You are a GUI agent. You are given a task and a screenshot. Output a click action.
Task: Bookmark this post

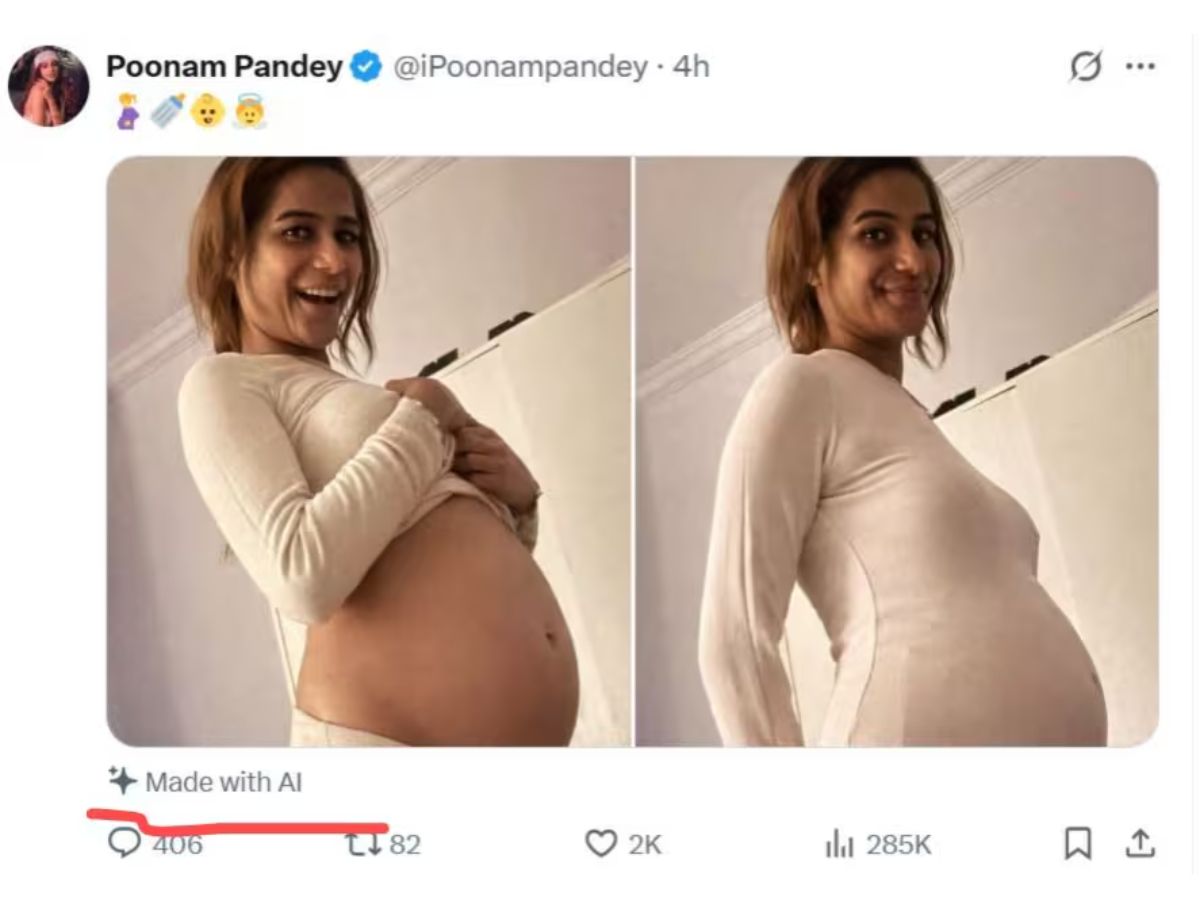tap(1077, 845)
